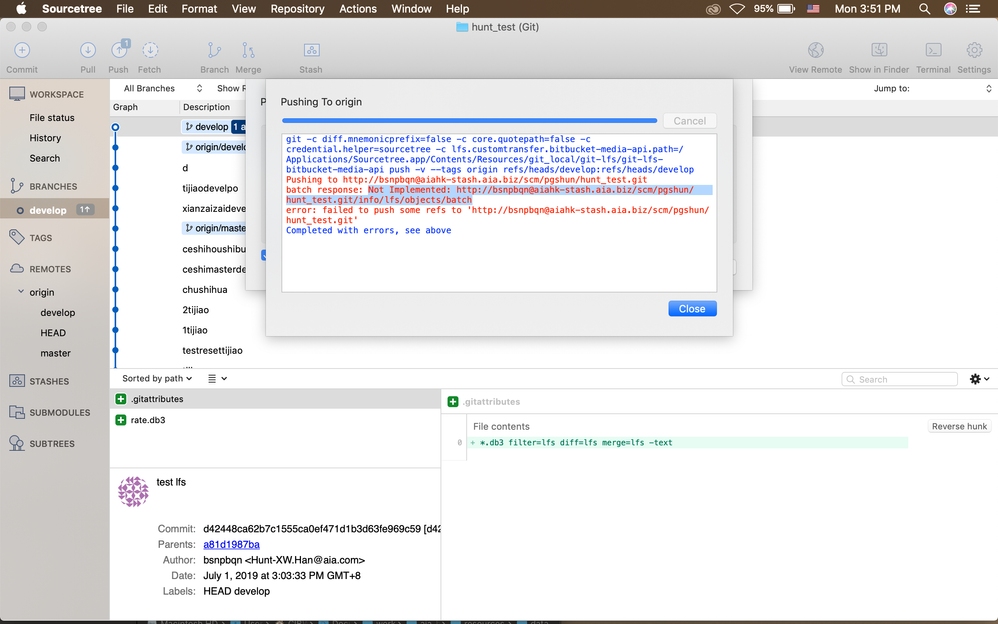The height and width of the screenshot is (624, 998).
Task: Select History in sidebar
Action: (x=45, y=138)
